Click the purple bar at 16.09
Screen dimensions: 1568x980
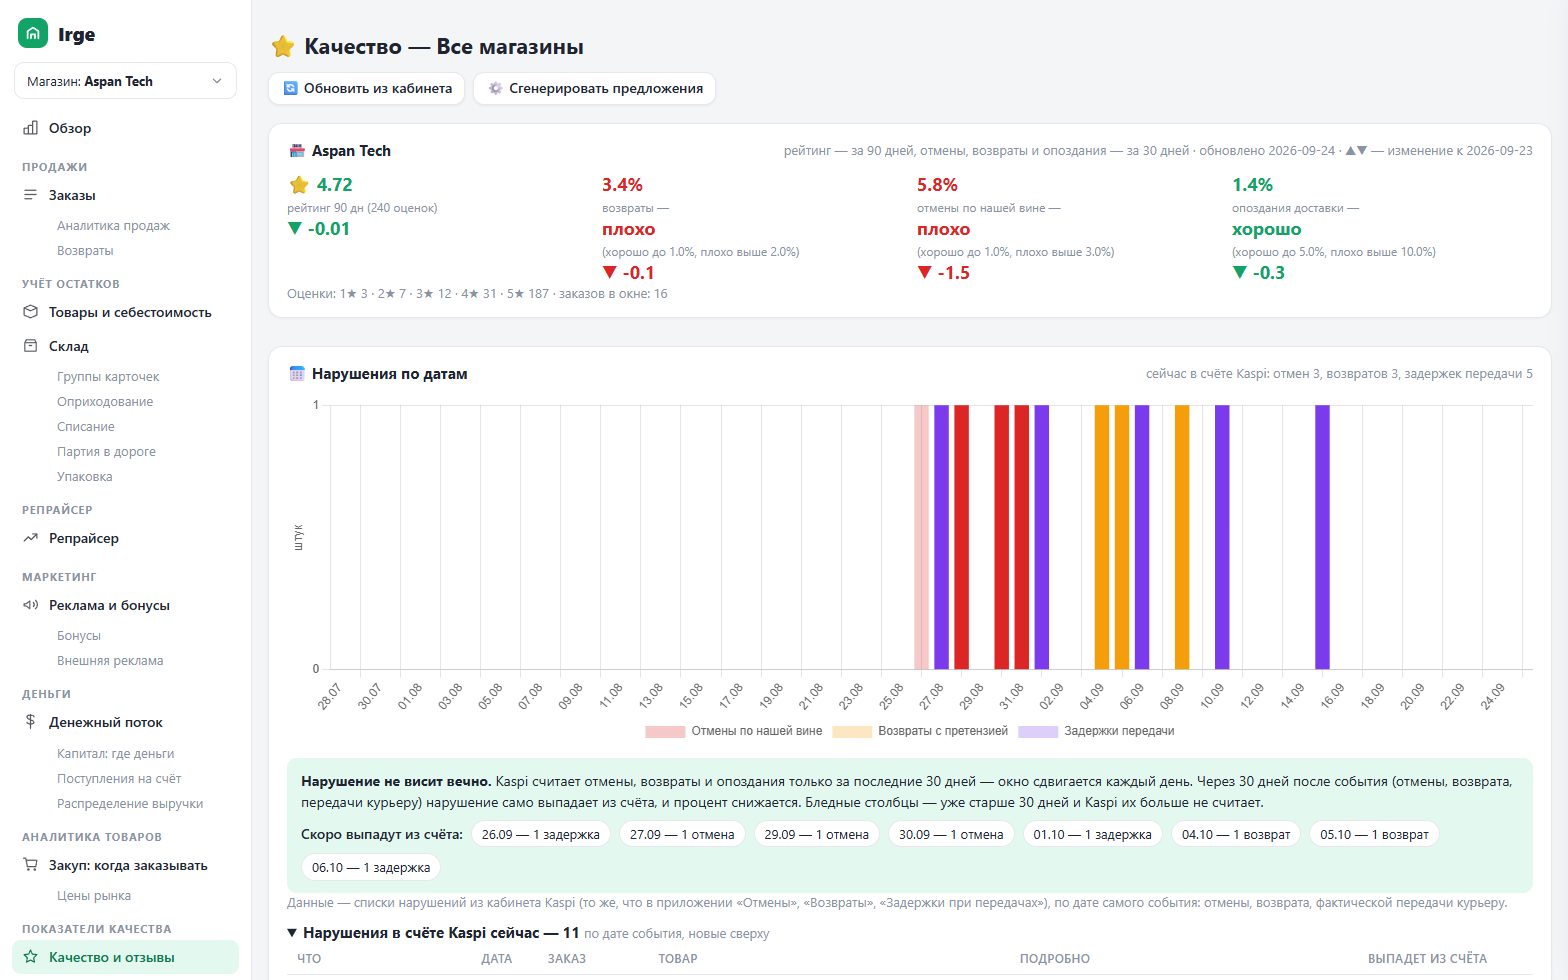(x=1322, y=537)
